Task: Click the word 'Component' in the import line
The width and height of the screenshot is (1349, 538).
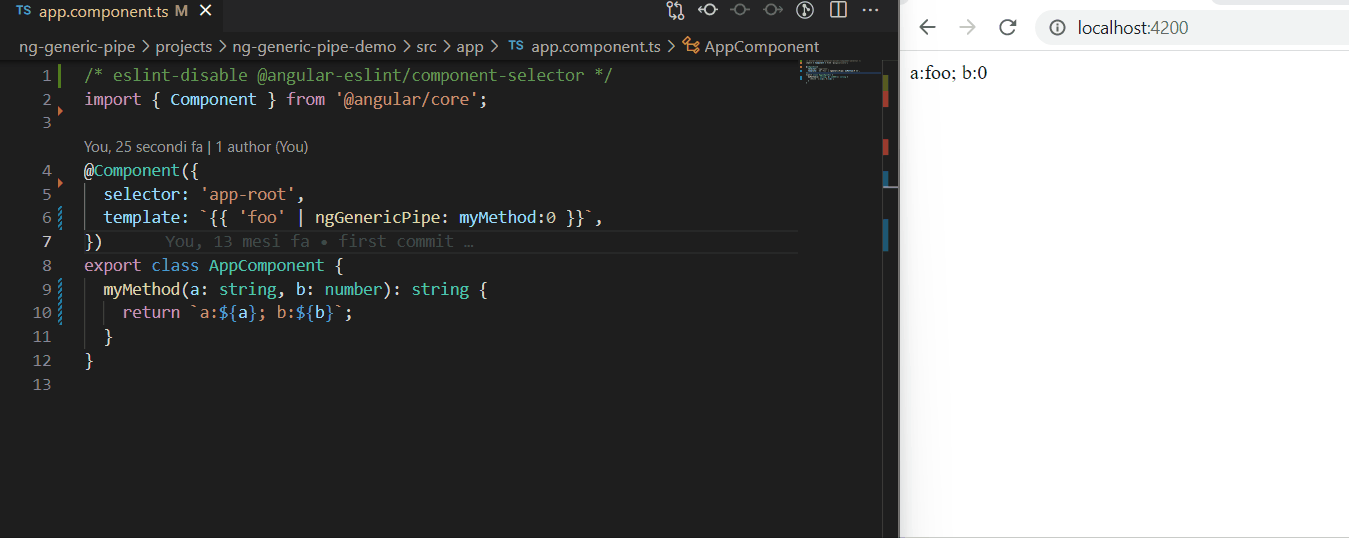Action: (213, 100)
